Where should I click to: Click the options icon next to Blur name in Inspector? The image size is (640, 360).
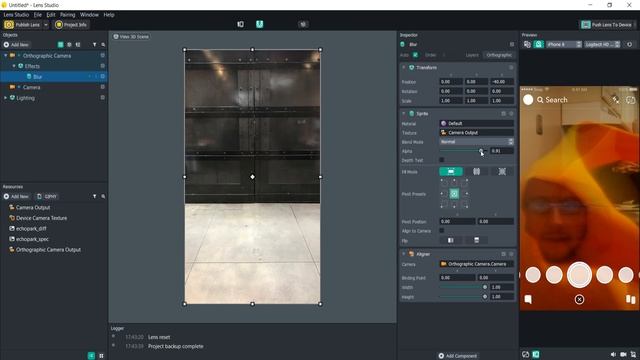tap(512, 44)
